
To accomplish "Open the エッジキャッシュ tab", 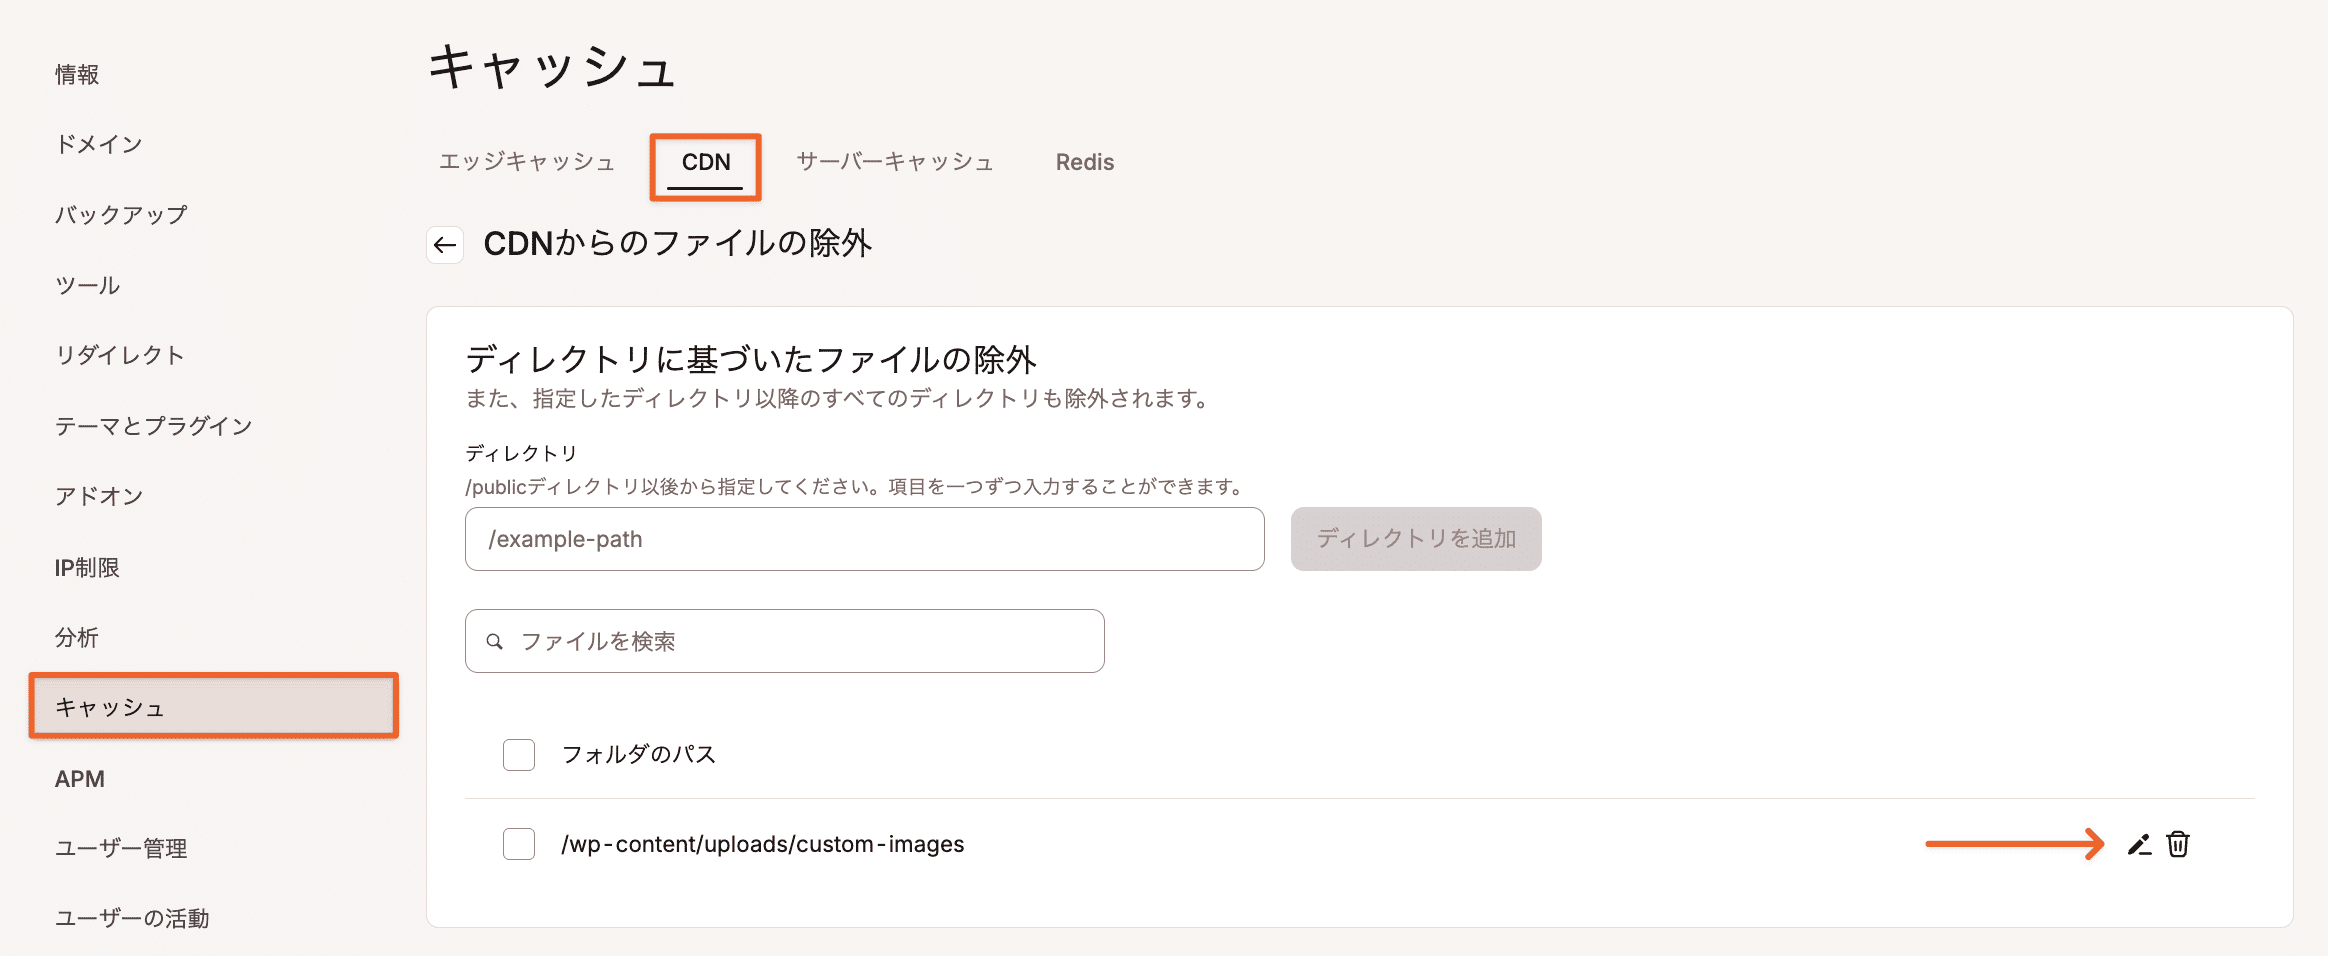I will pyautogui.click(x=527, y=162).
